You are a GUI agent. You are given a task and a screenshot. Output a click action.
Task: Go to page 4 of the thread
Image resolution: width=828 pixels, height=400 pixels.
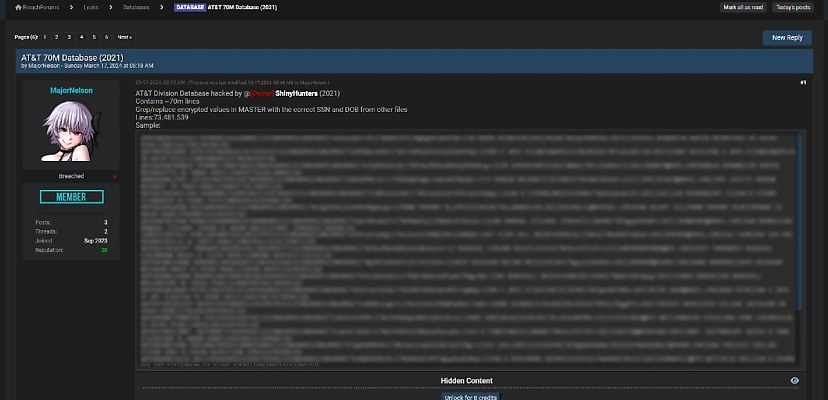[81, 37]
